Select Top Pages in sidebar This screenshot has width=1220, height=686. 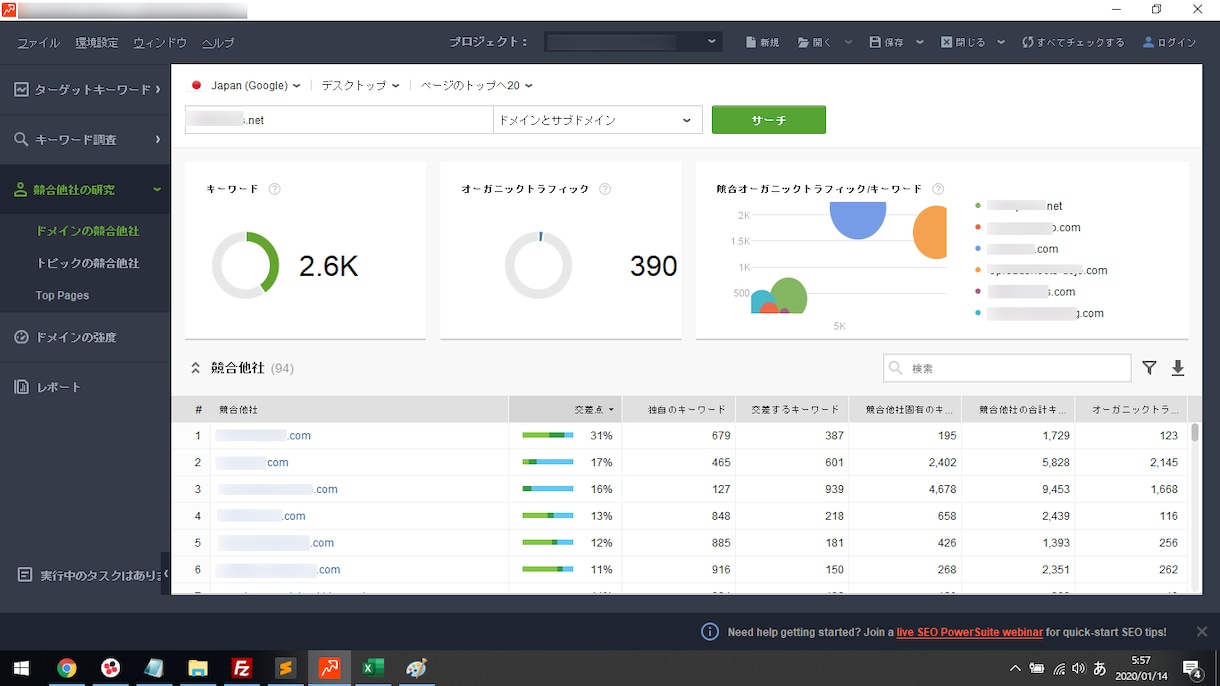pos(62,295)
